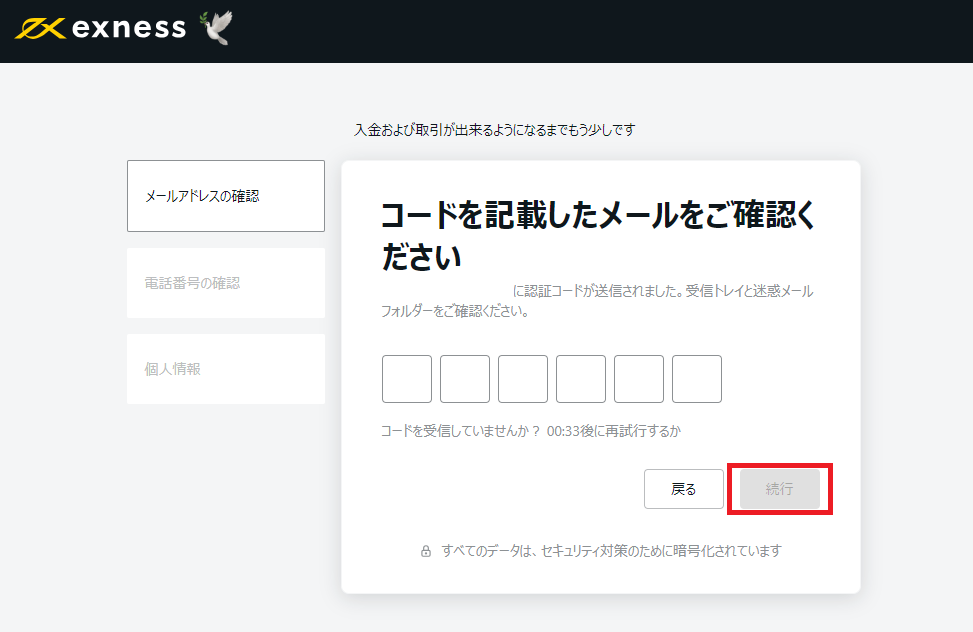Click the Exness logo in the header
This screenshot has width=973, height=632.
(x=101, y=28)
